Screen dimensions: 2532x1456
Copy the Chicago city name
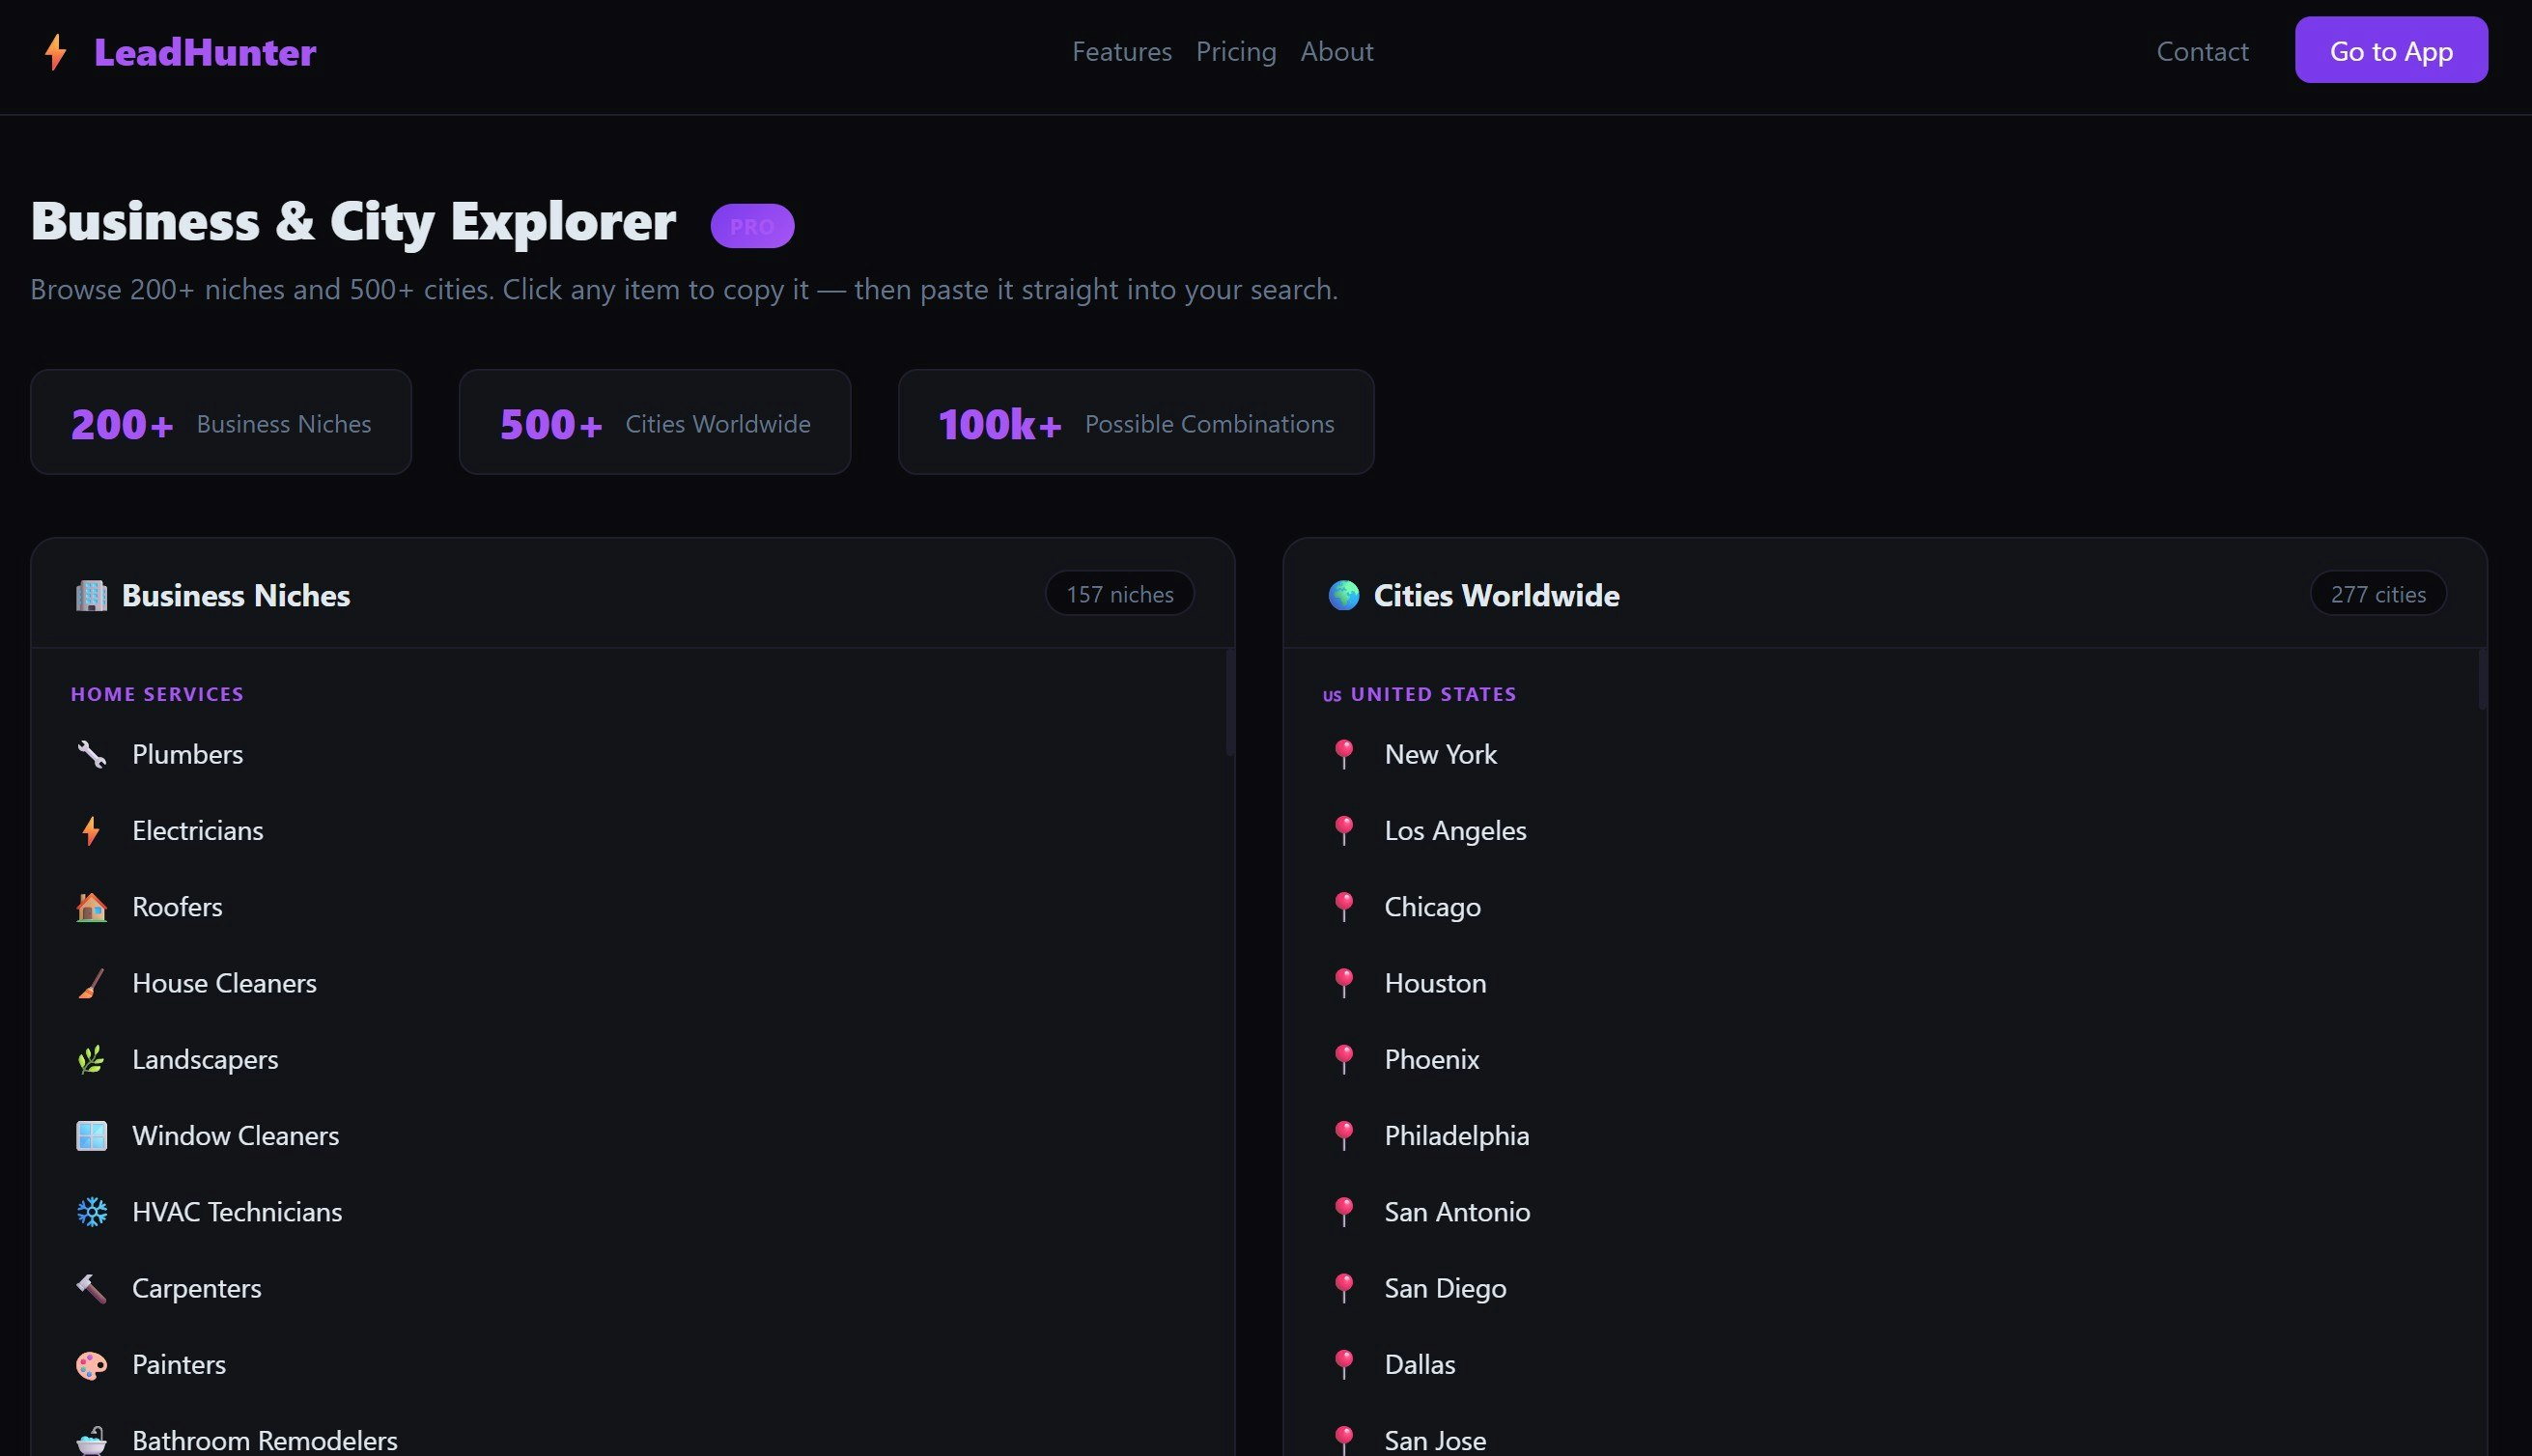point(1432,906)
